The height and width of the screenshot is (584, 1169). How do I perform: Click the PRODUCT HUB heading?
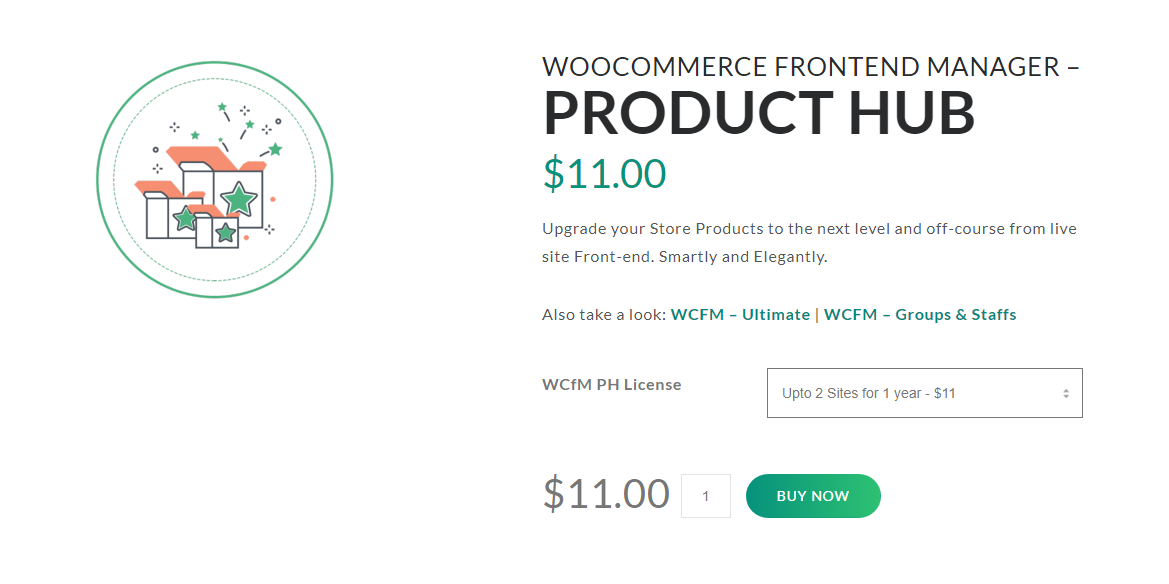pyautogui.click(x=758, y=114)
